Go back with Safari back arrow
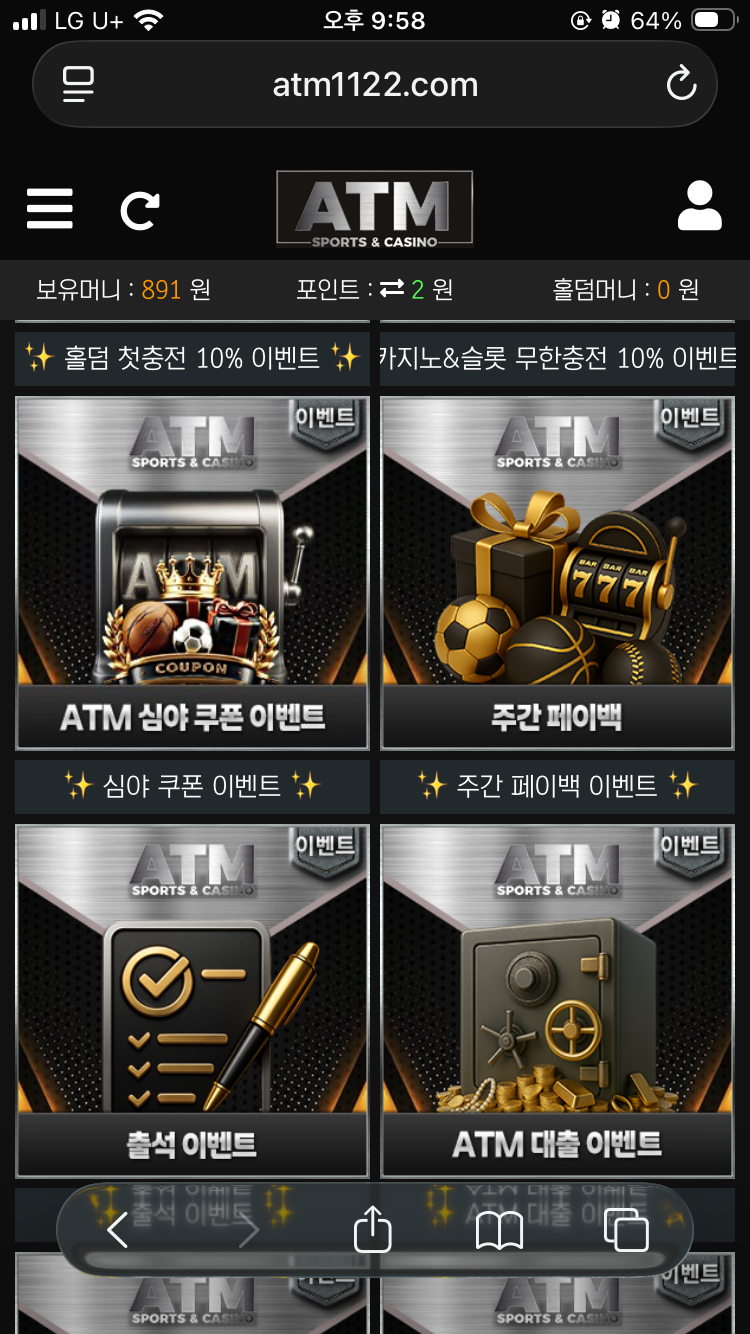This screenshot has height=1334, width=750. pos(117,1229)
